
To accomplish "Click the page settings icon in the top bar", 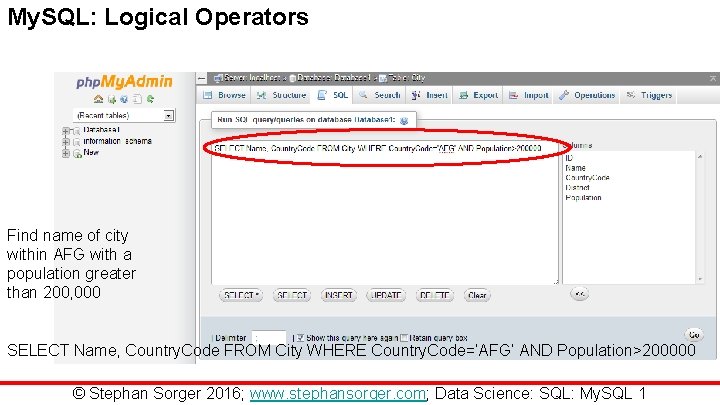I will tap(713, 79).
